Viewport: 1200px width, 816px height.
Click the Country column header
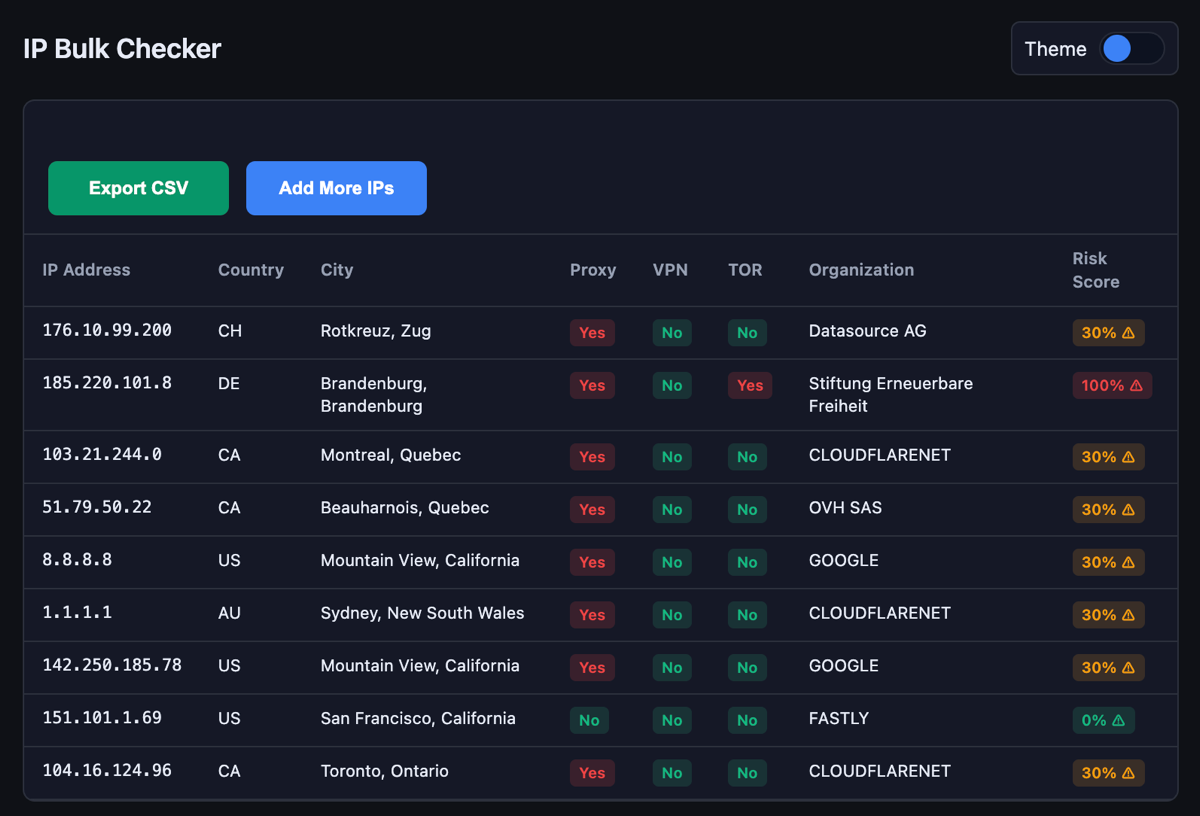(250, 270)
